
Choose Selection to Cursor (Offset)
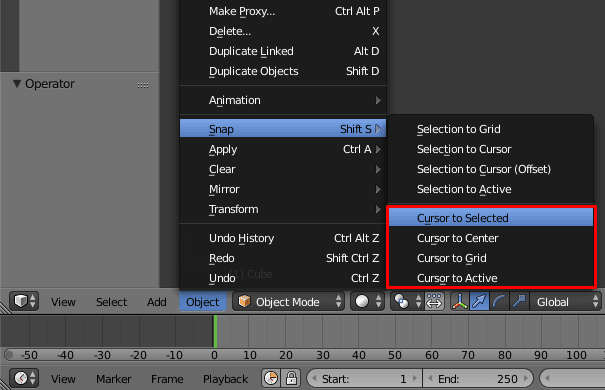point(491,169)
